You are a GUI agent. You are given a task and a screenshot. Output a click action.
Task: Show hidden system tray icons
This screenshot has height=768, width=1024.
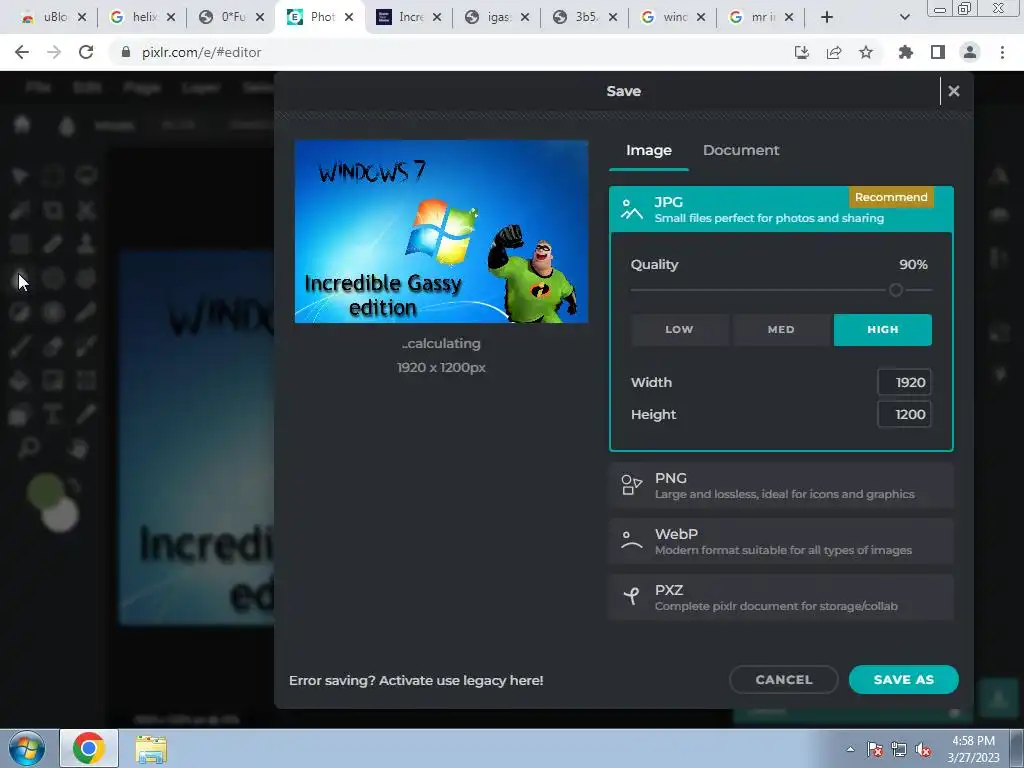click(850, 749)
